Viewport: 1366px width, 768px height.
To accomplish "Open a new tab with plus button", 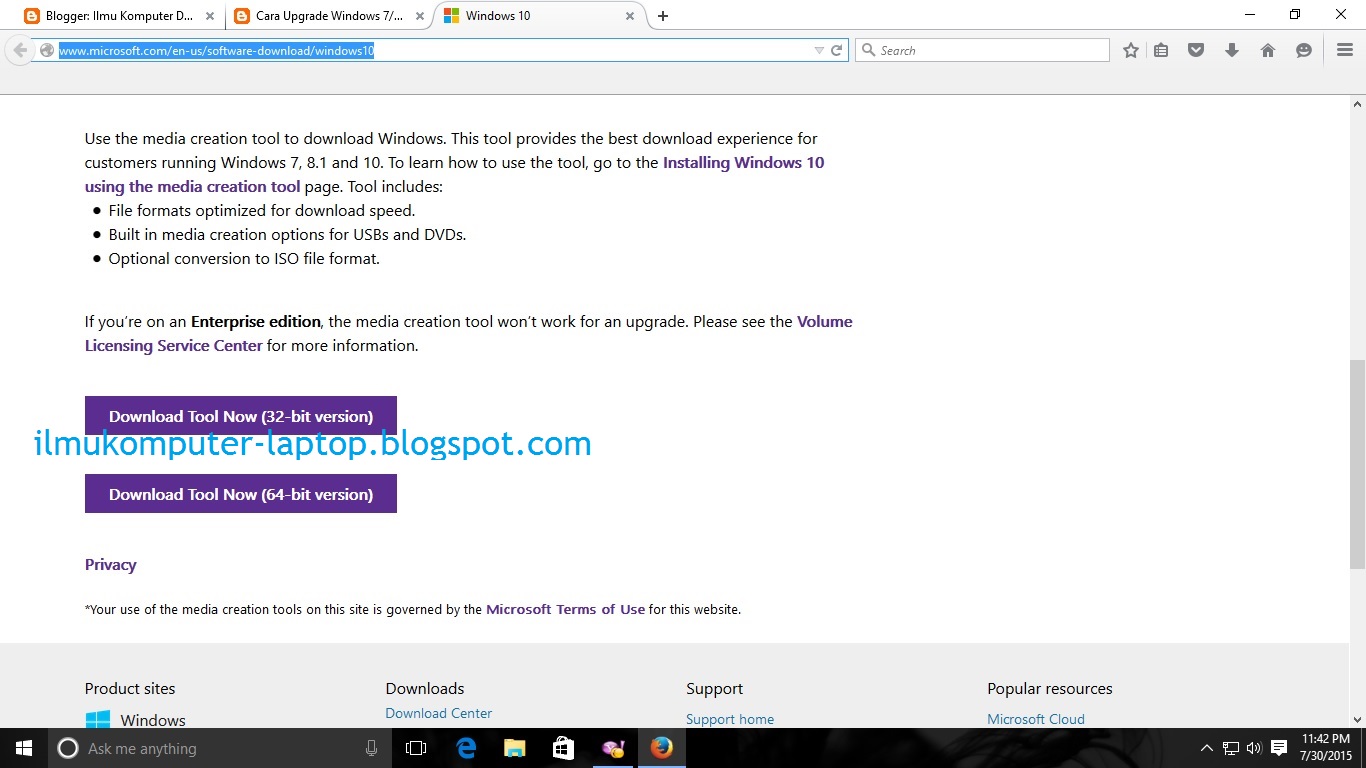I will (662, 16).
